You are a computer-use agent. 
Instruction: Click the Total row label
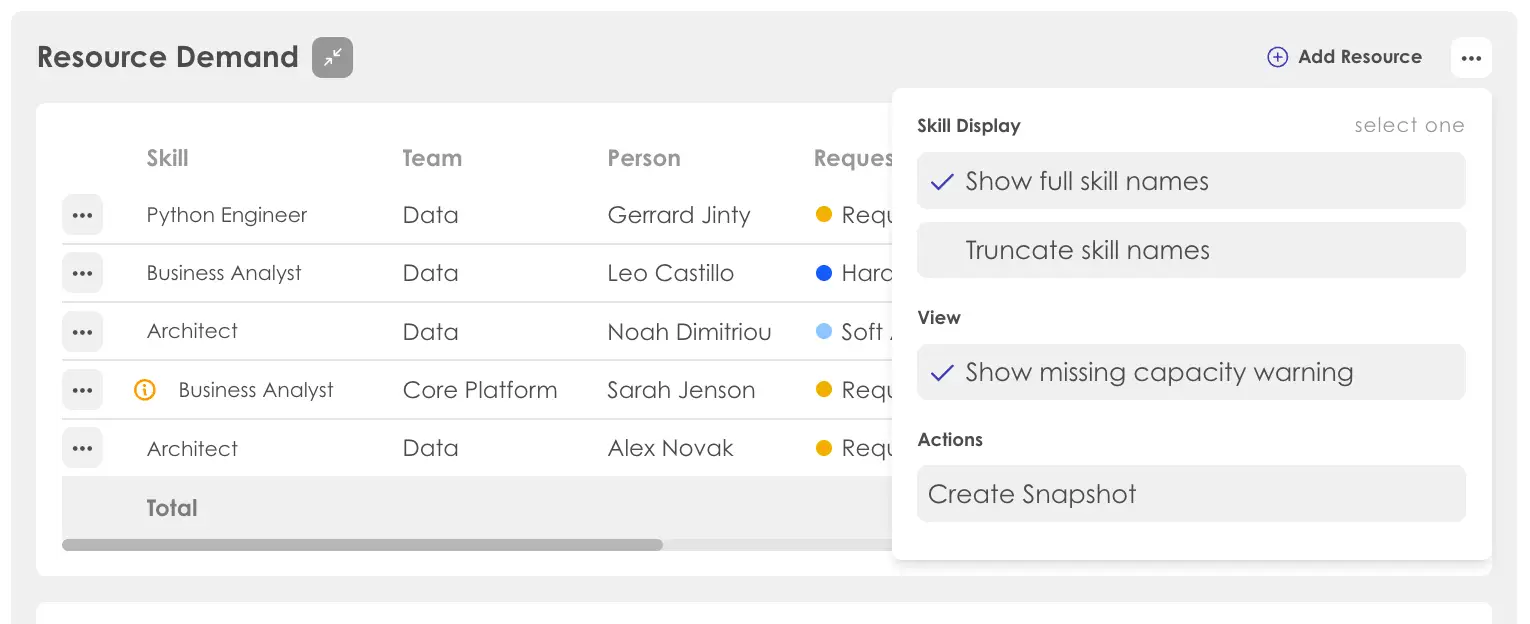[172, 508]
